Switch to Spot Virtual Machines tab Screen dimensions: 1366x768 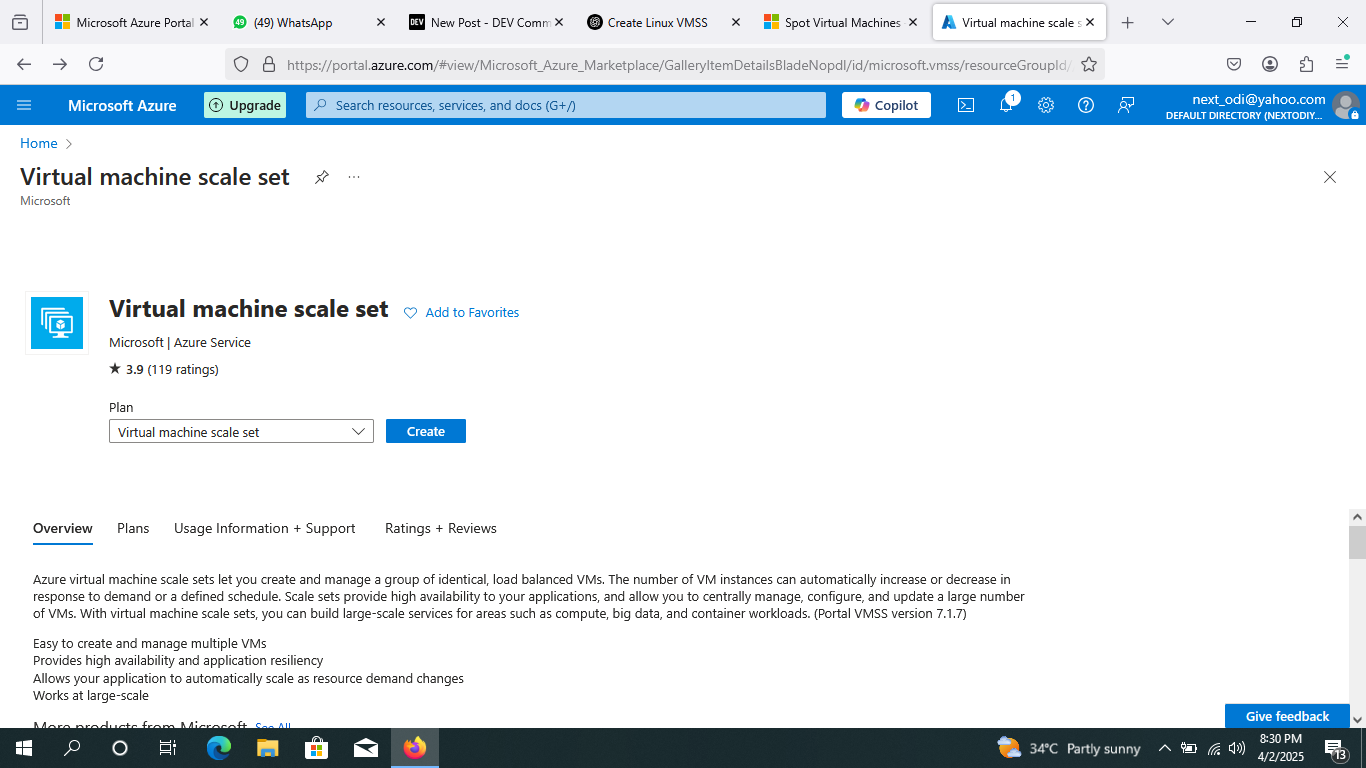coord(842,22)
